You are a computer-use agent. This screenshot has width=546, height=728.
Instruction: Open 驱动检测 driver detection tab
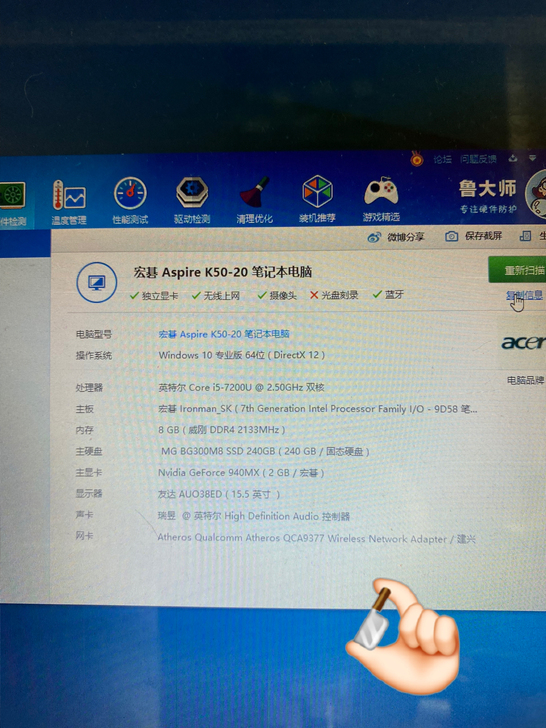tap(192, 201)
